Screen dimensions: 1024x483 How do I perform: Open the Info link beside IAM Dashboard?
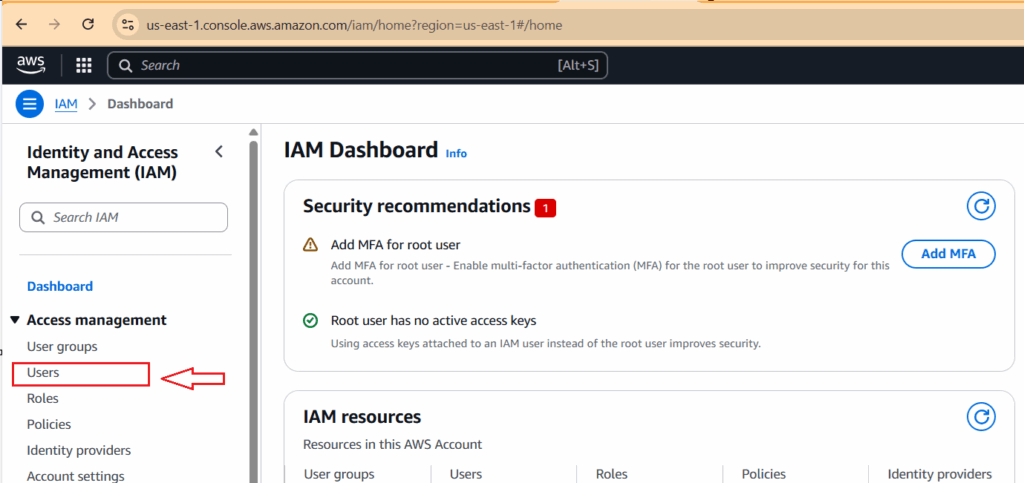[456, 153]
